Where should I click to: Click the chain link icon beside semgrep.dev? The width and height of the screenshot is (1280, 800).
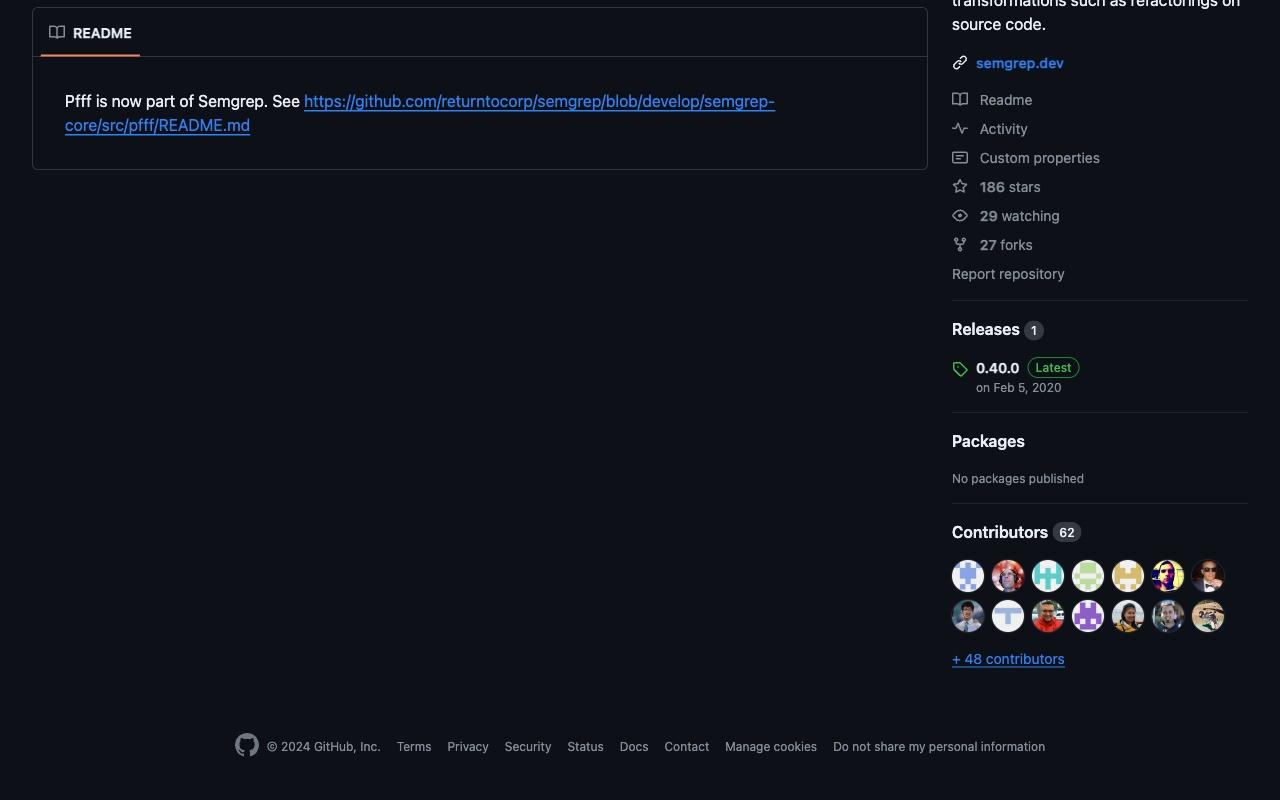[960, 63]
